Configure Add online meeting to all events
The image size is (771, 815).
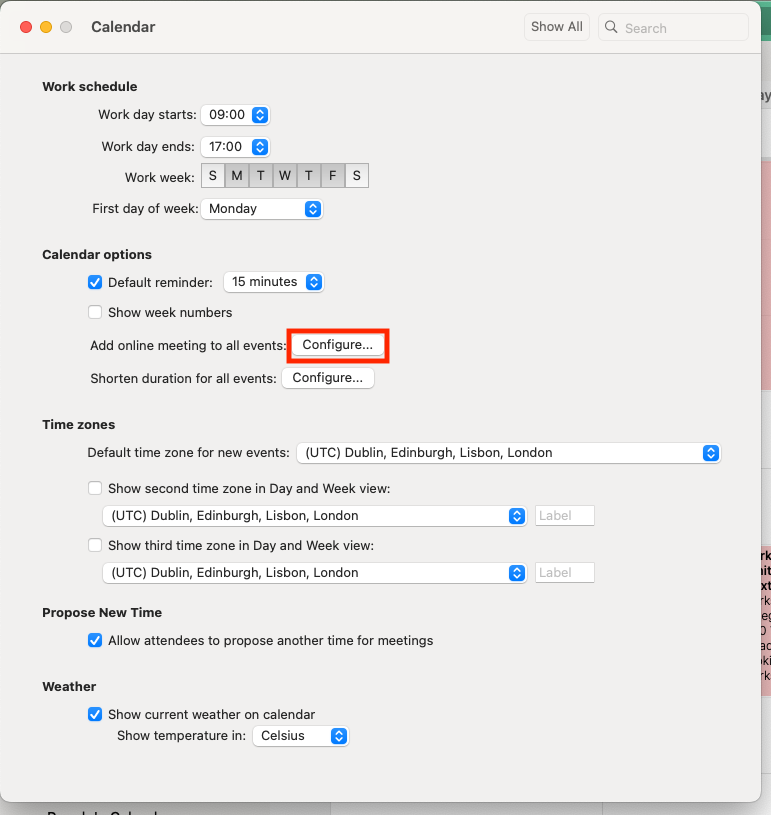(337, 345)
